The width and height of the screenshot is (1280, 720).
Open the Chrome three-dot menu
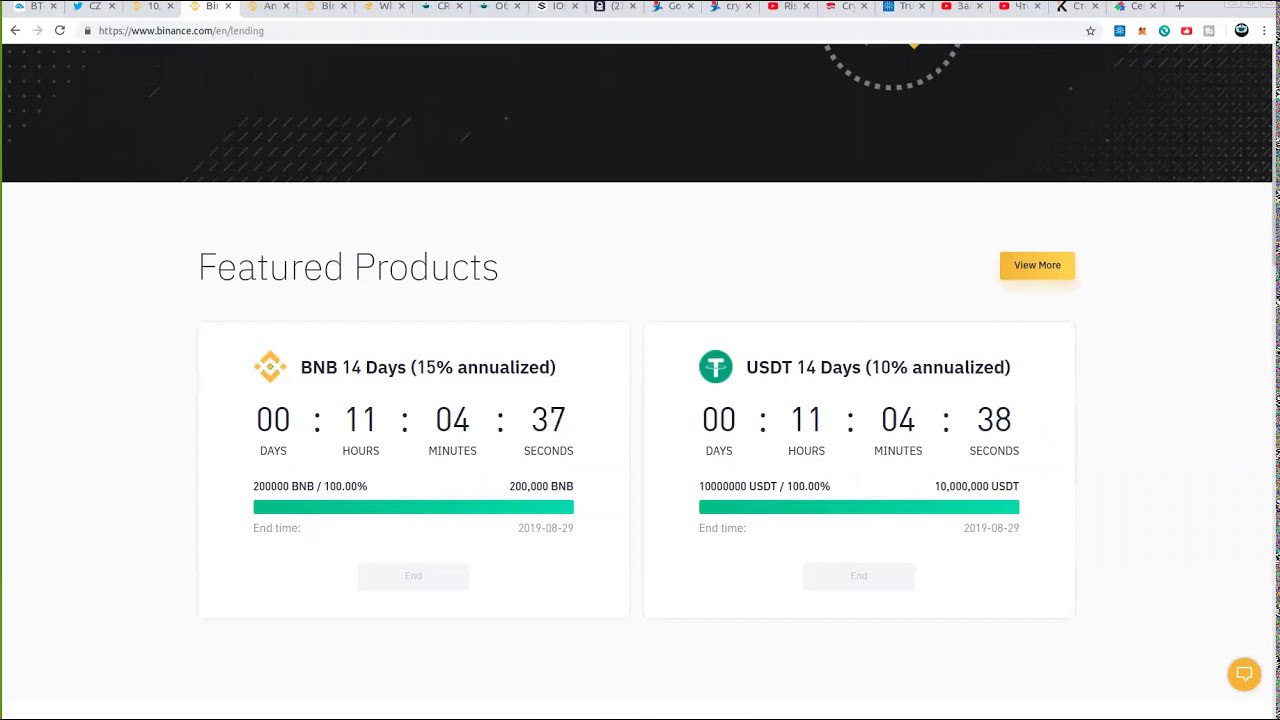[1265, 31]
